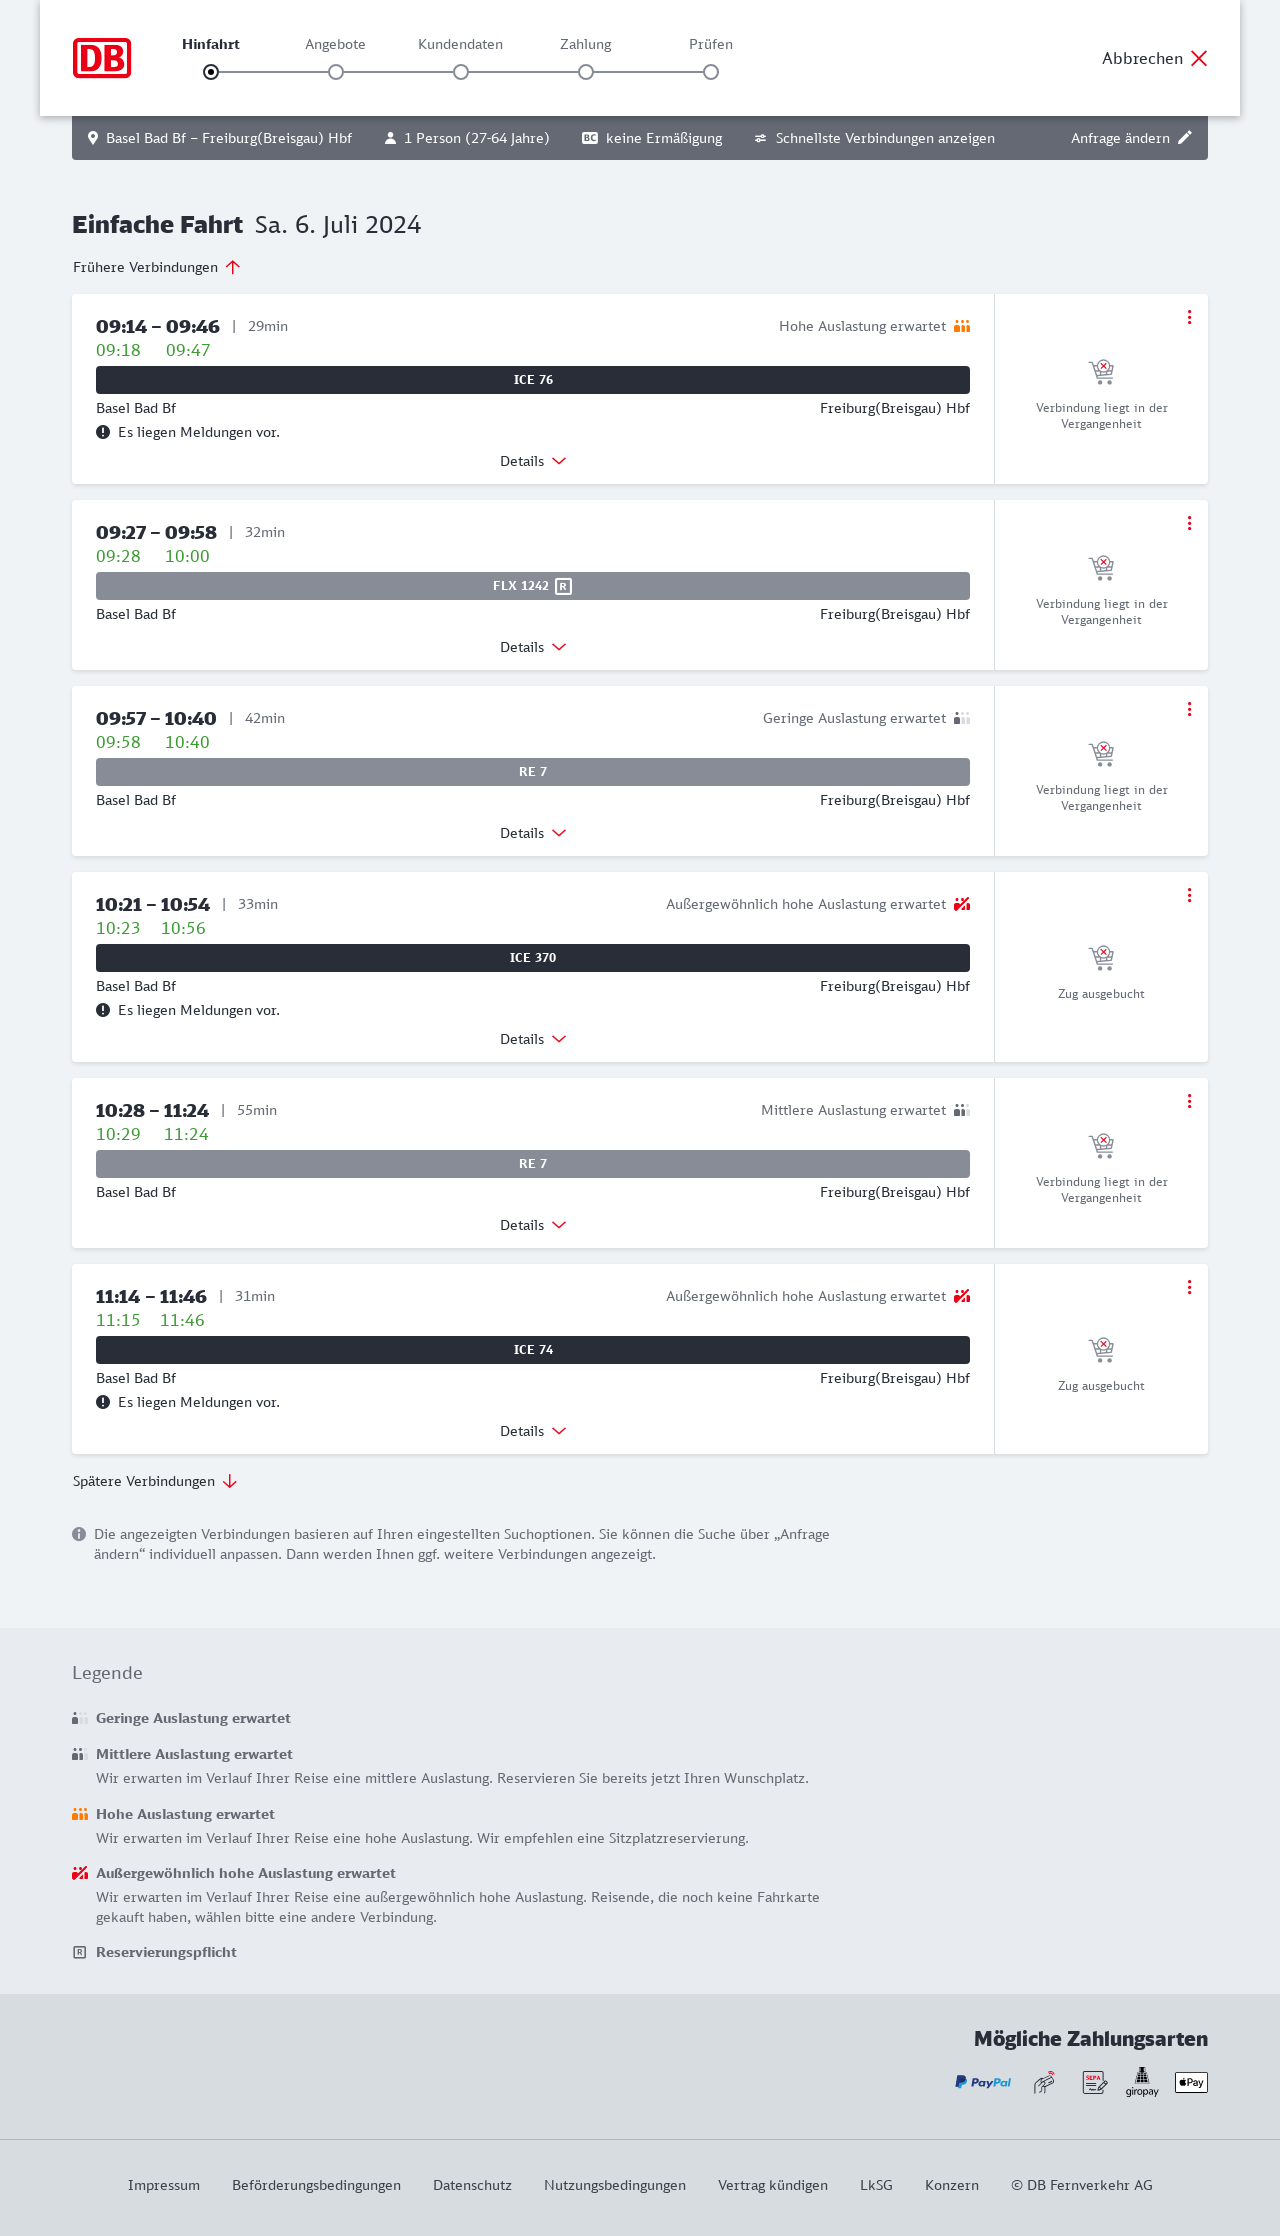Expand Details for the 11:14 ICE 74 connection
This screenshot has height=2236, width=1280.
533,1431
